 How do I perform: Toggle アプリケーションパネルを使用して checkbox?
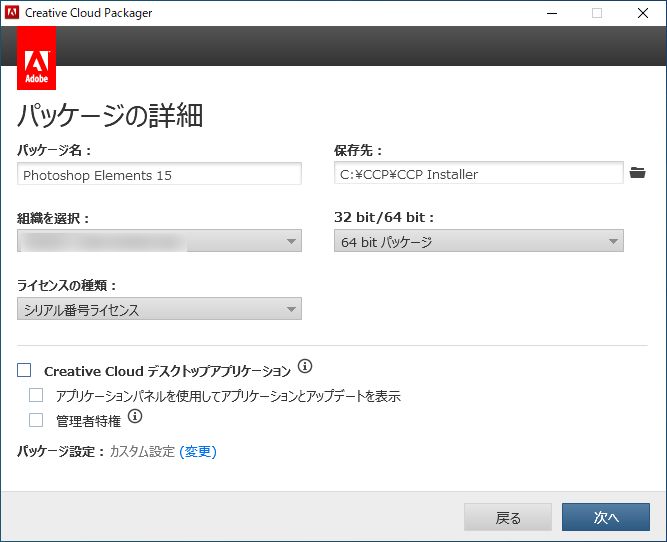pos(36,395)
